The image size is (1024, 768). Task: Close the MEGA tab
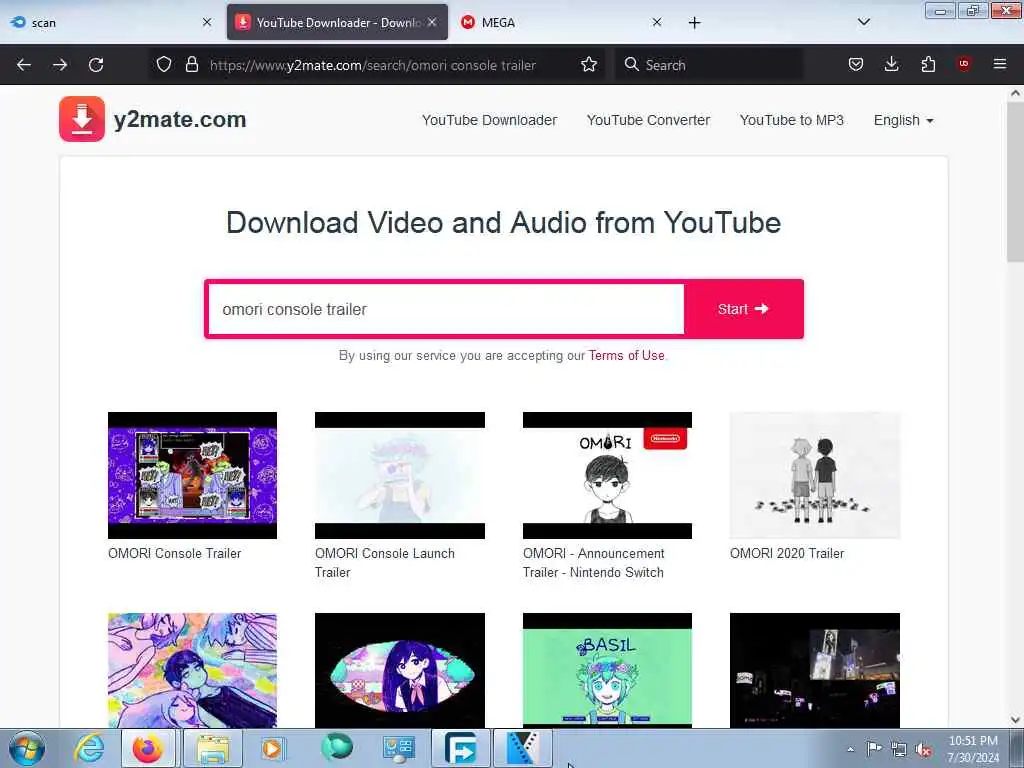[657, 22]
